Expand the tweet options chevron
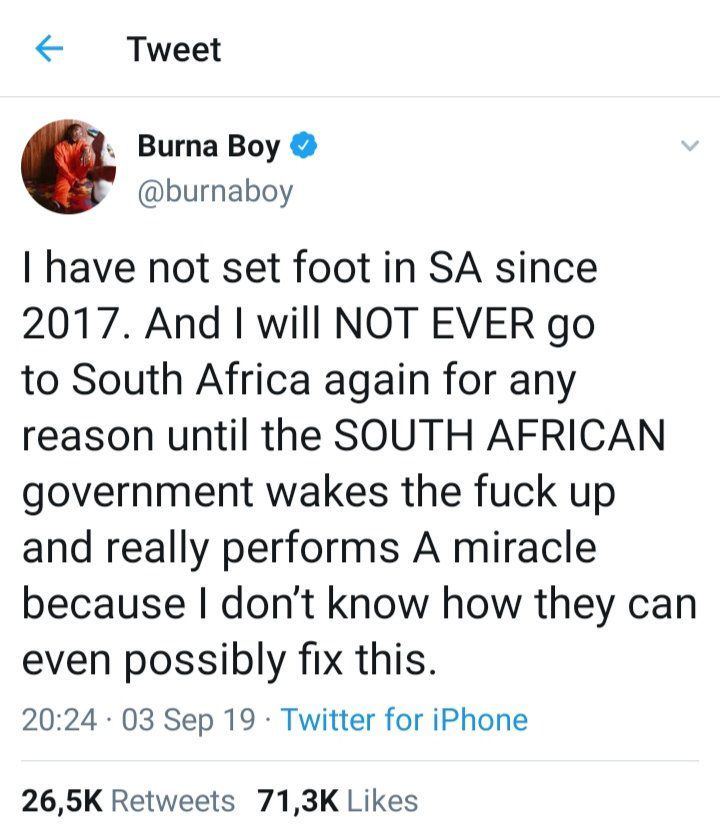This screenshot has height=837, width=720. 688,146
